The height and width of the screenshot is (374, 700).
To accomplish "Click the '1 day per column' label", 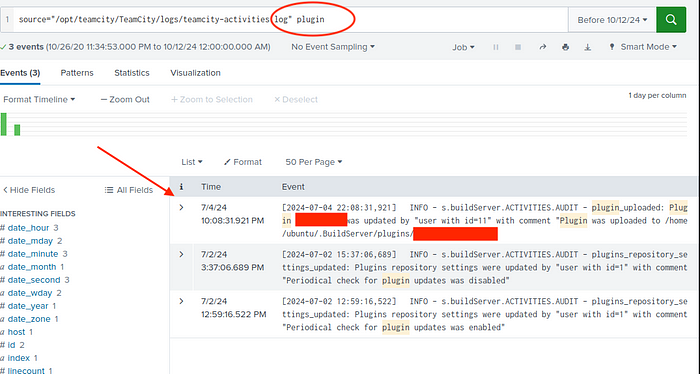I will [657, 95].
